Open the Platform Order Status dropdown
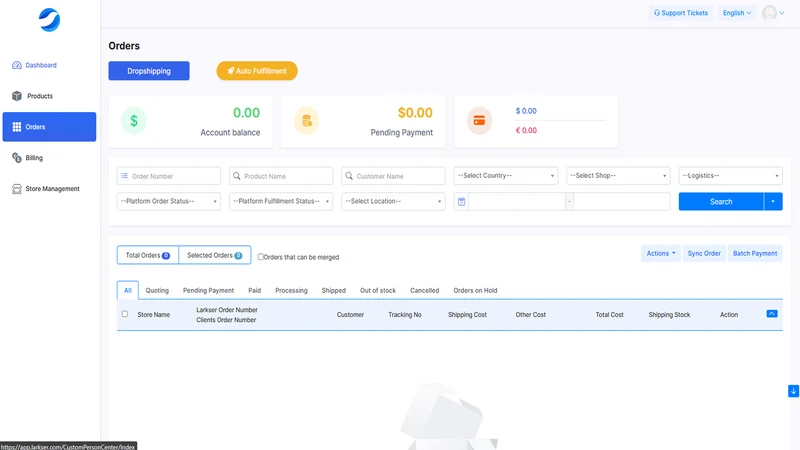 (x=169, y=201)
